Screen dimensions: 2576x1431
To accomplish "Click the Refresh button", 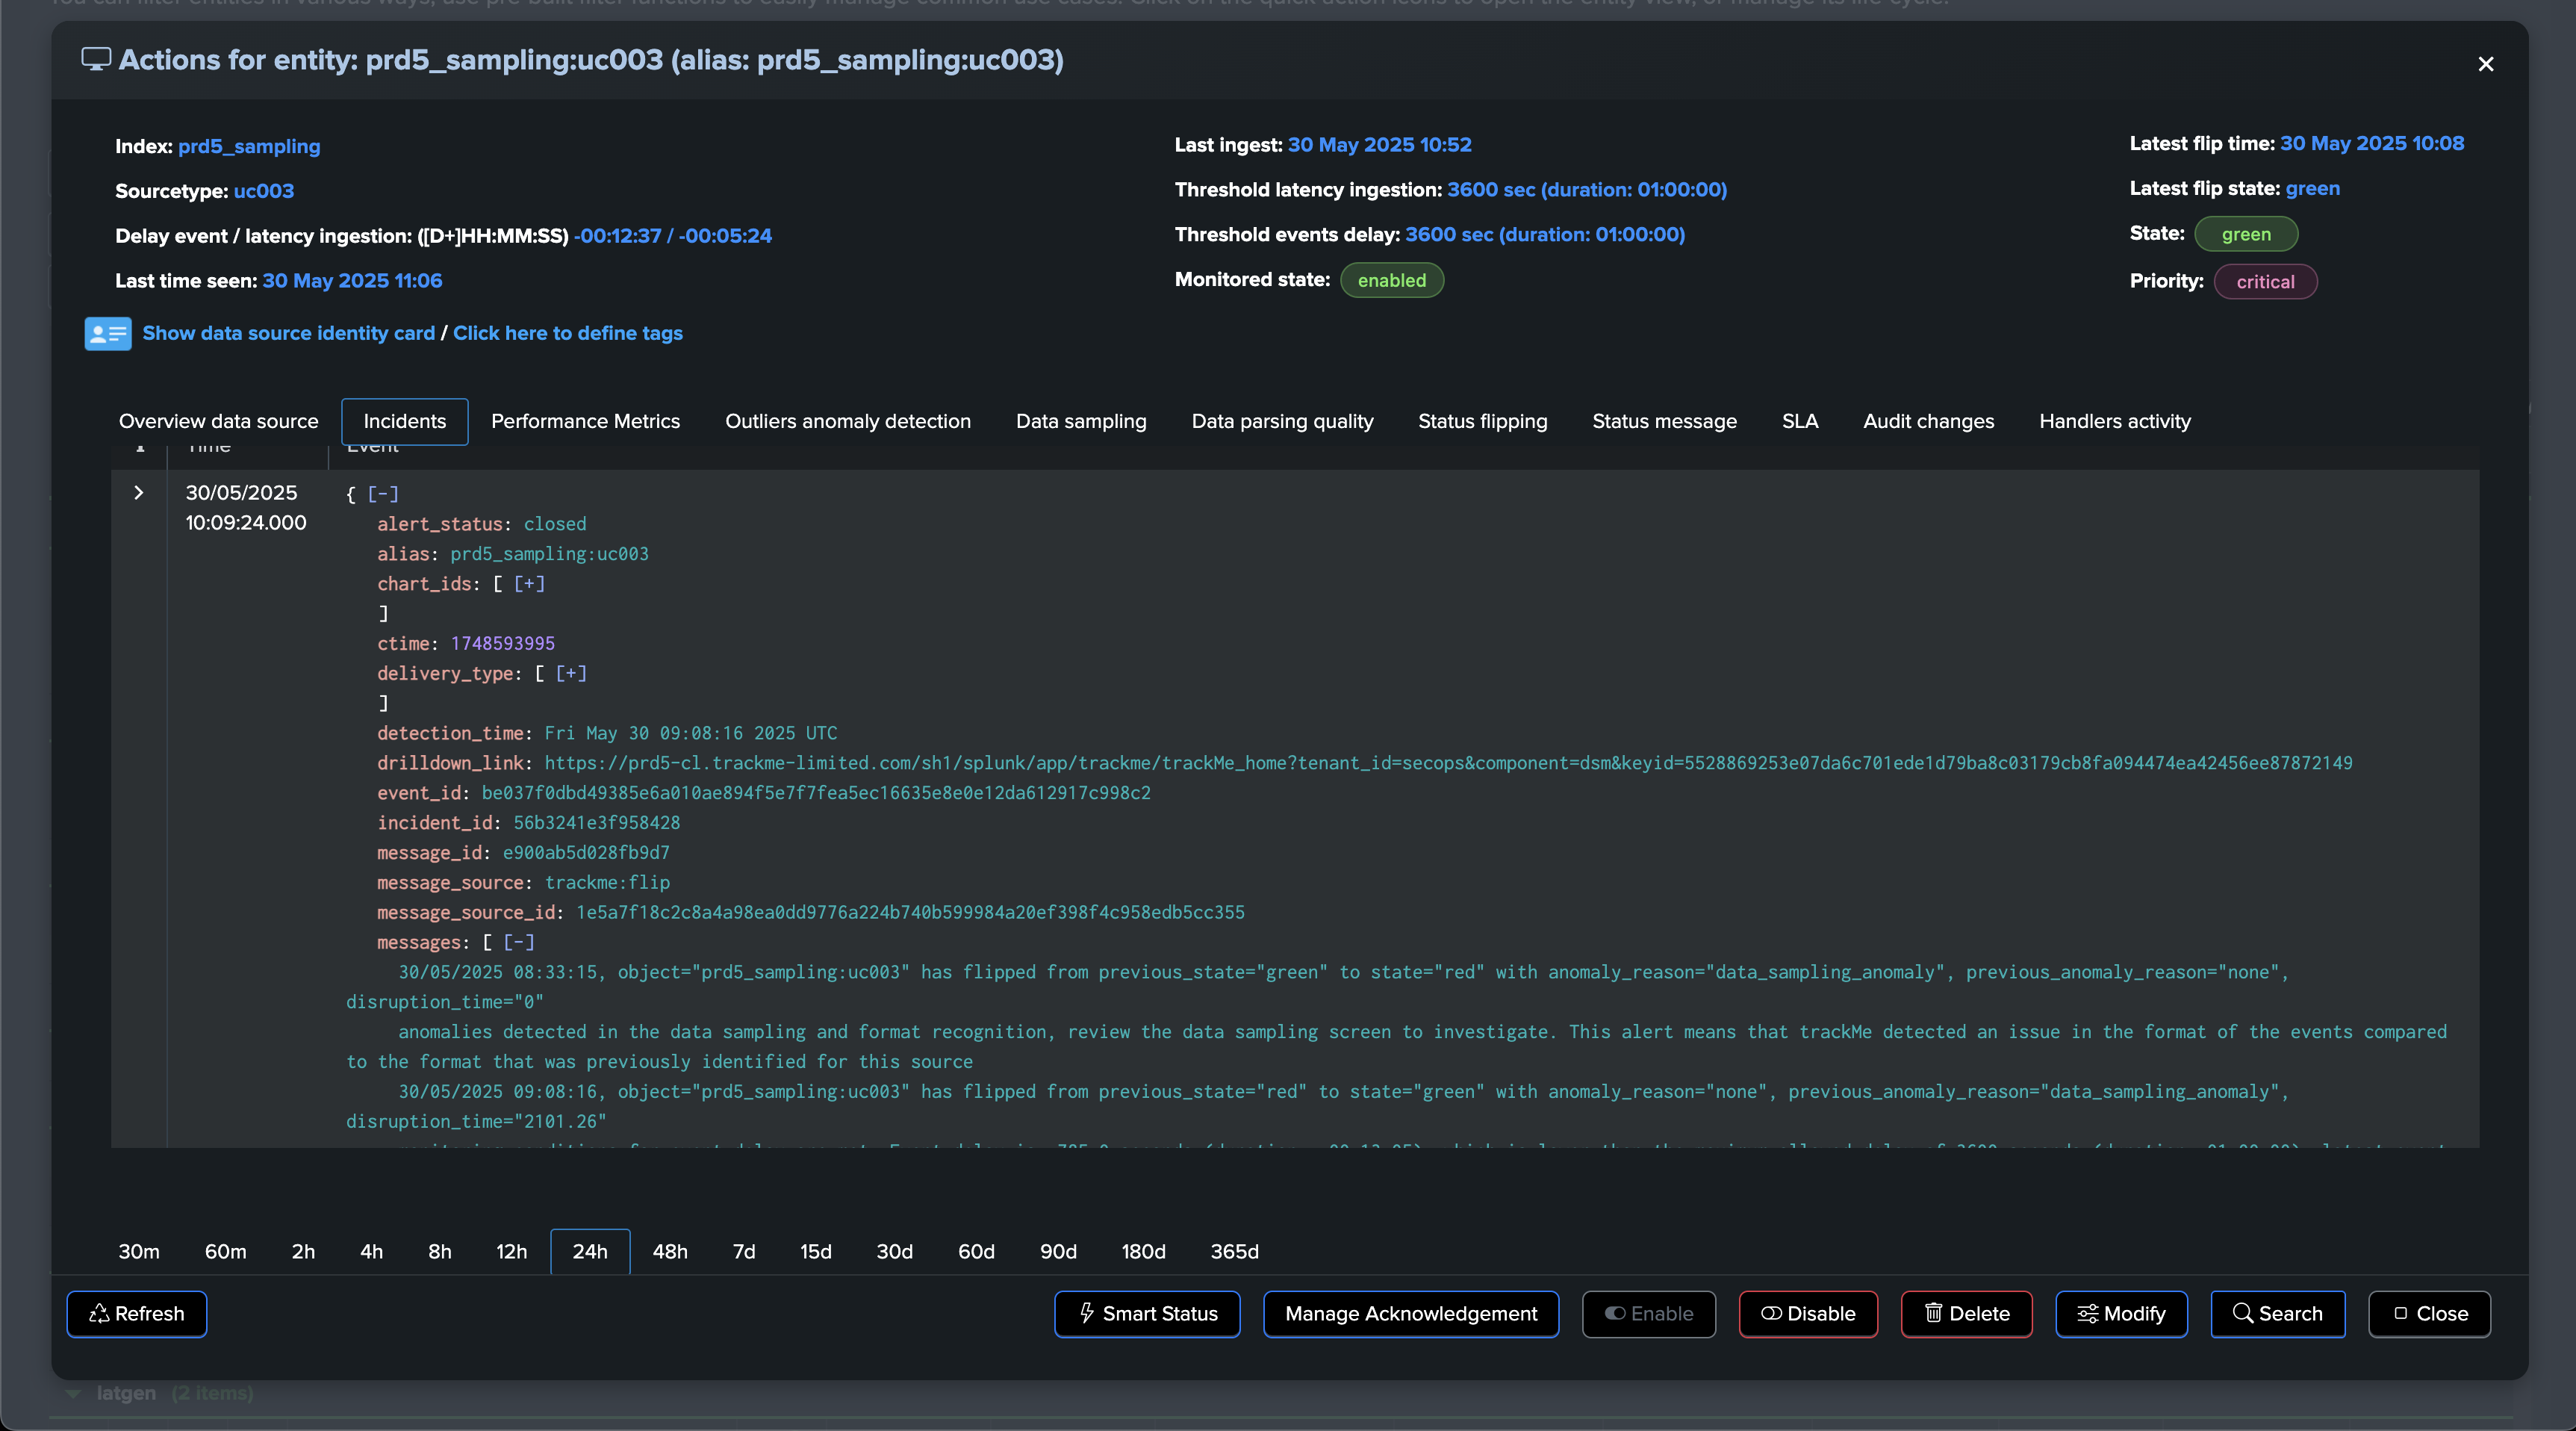I will [137, 1313].
